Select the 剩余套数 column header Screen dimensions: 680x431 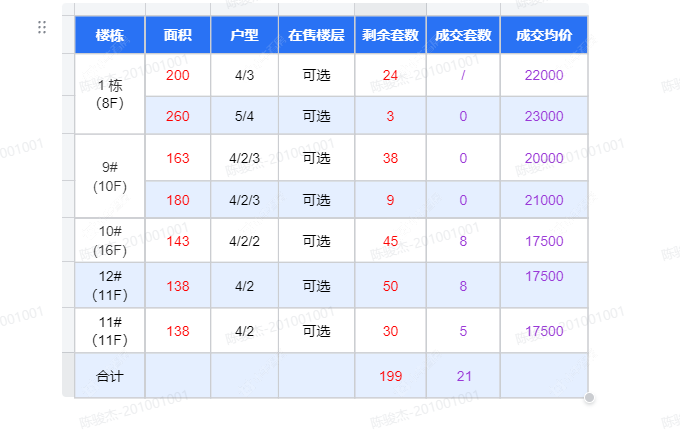(x=390, y=36)
